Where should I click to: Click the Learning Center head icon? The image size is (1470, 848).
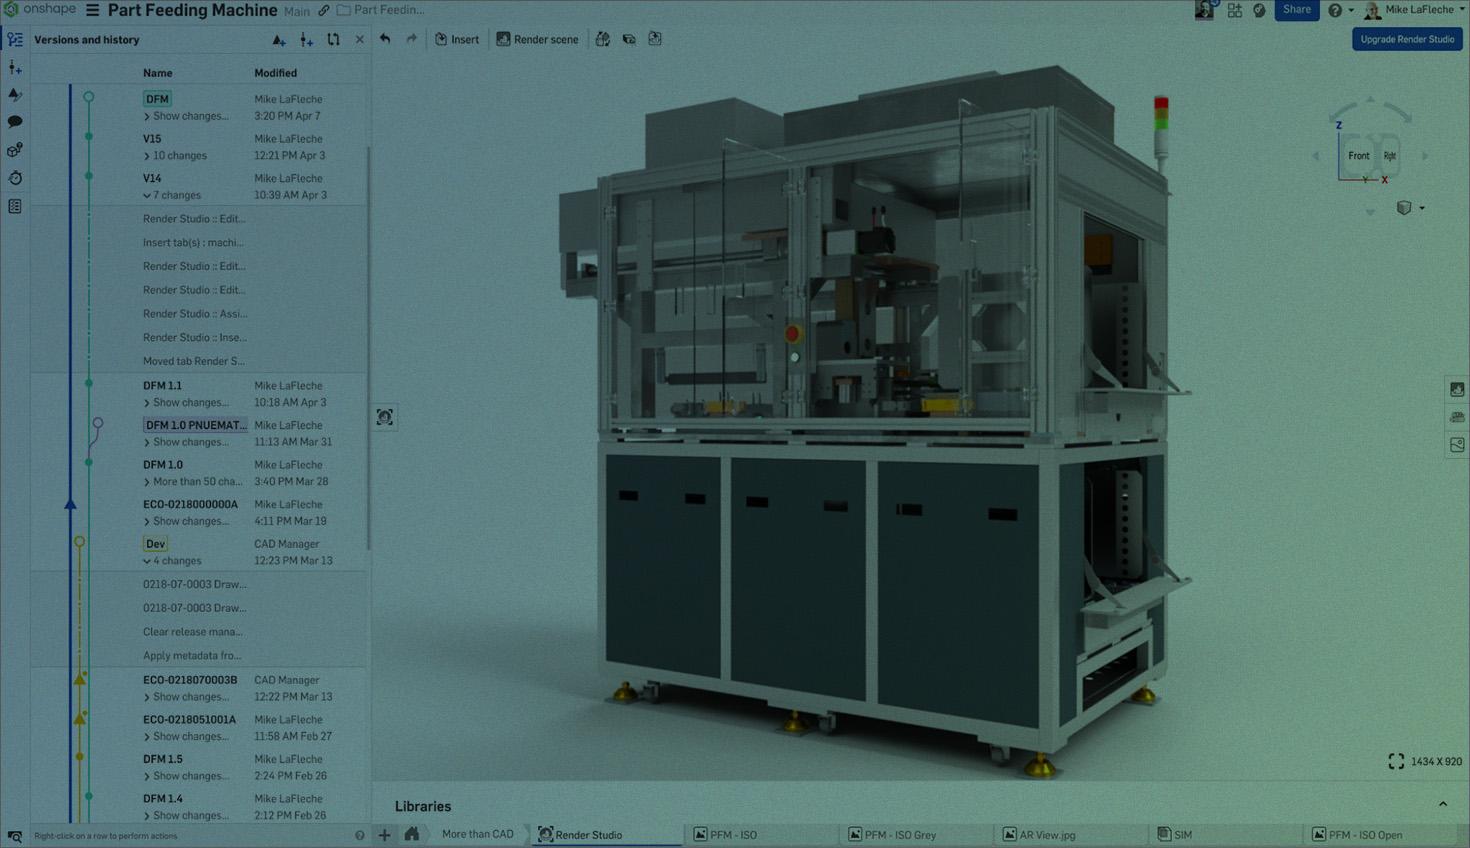(1259, 10)
